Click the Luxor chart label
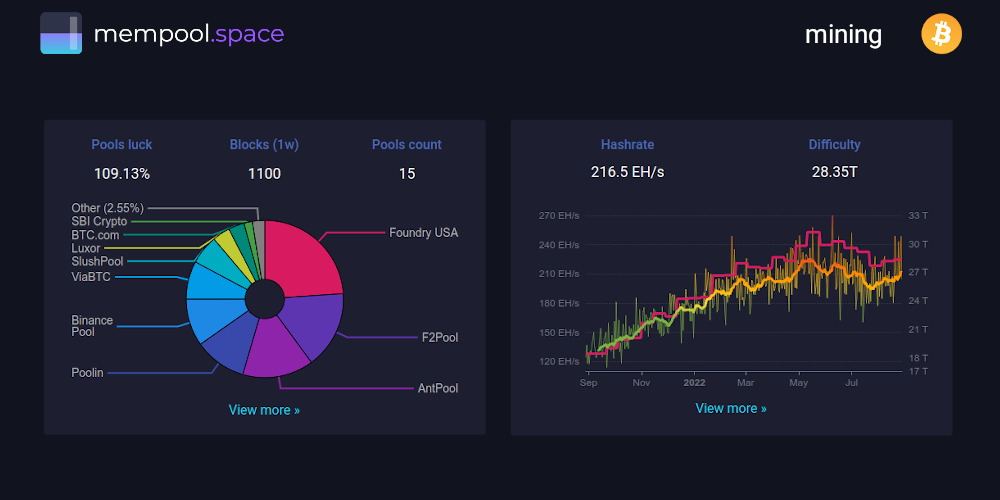This screenshot has width=1000, height=500. [x=86, y=248]
